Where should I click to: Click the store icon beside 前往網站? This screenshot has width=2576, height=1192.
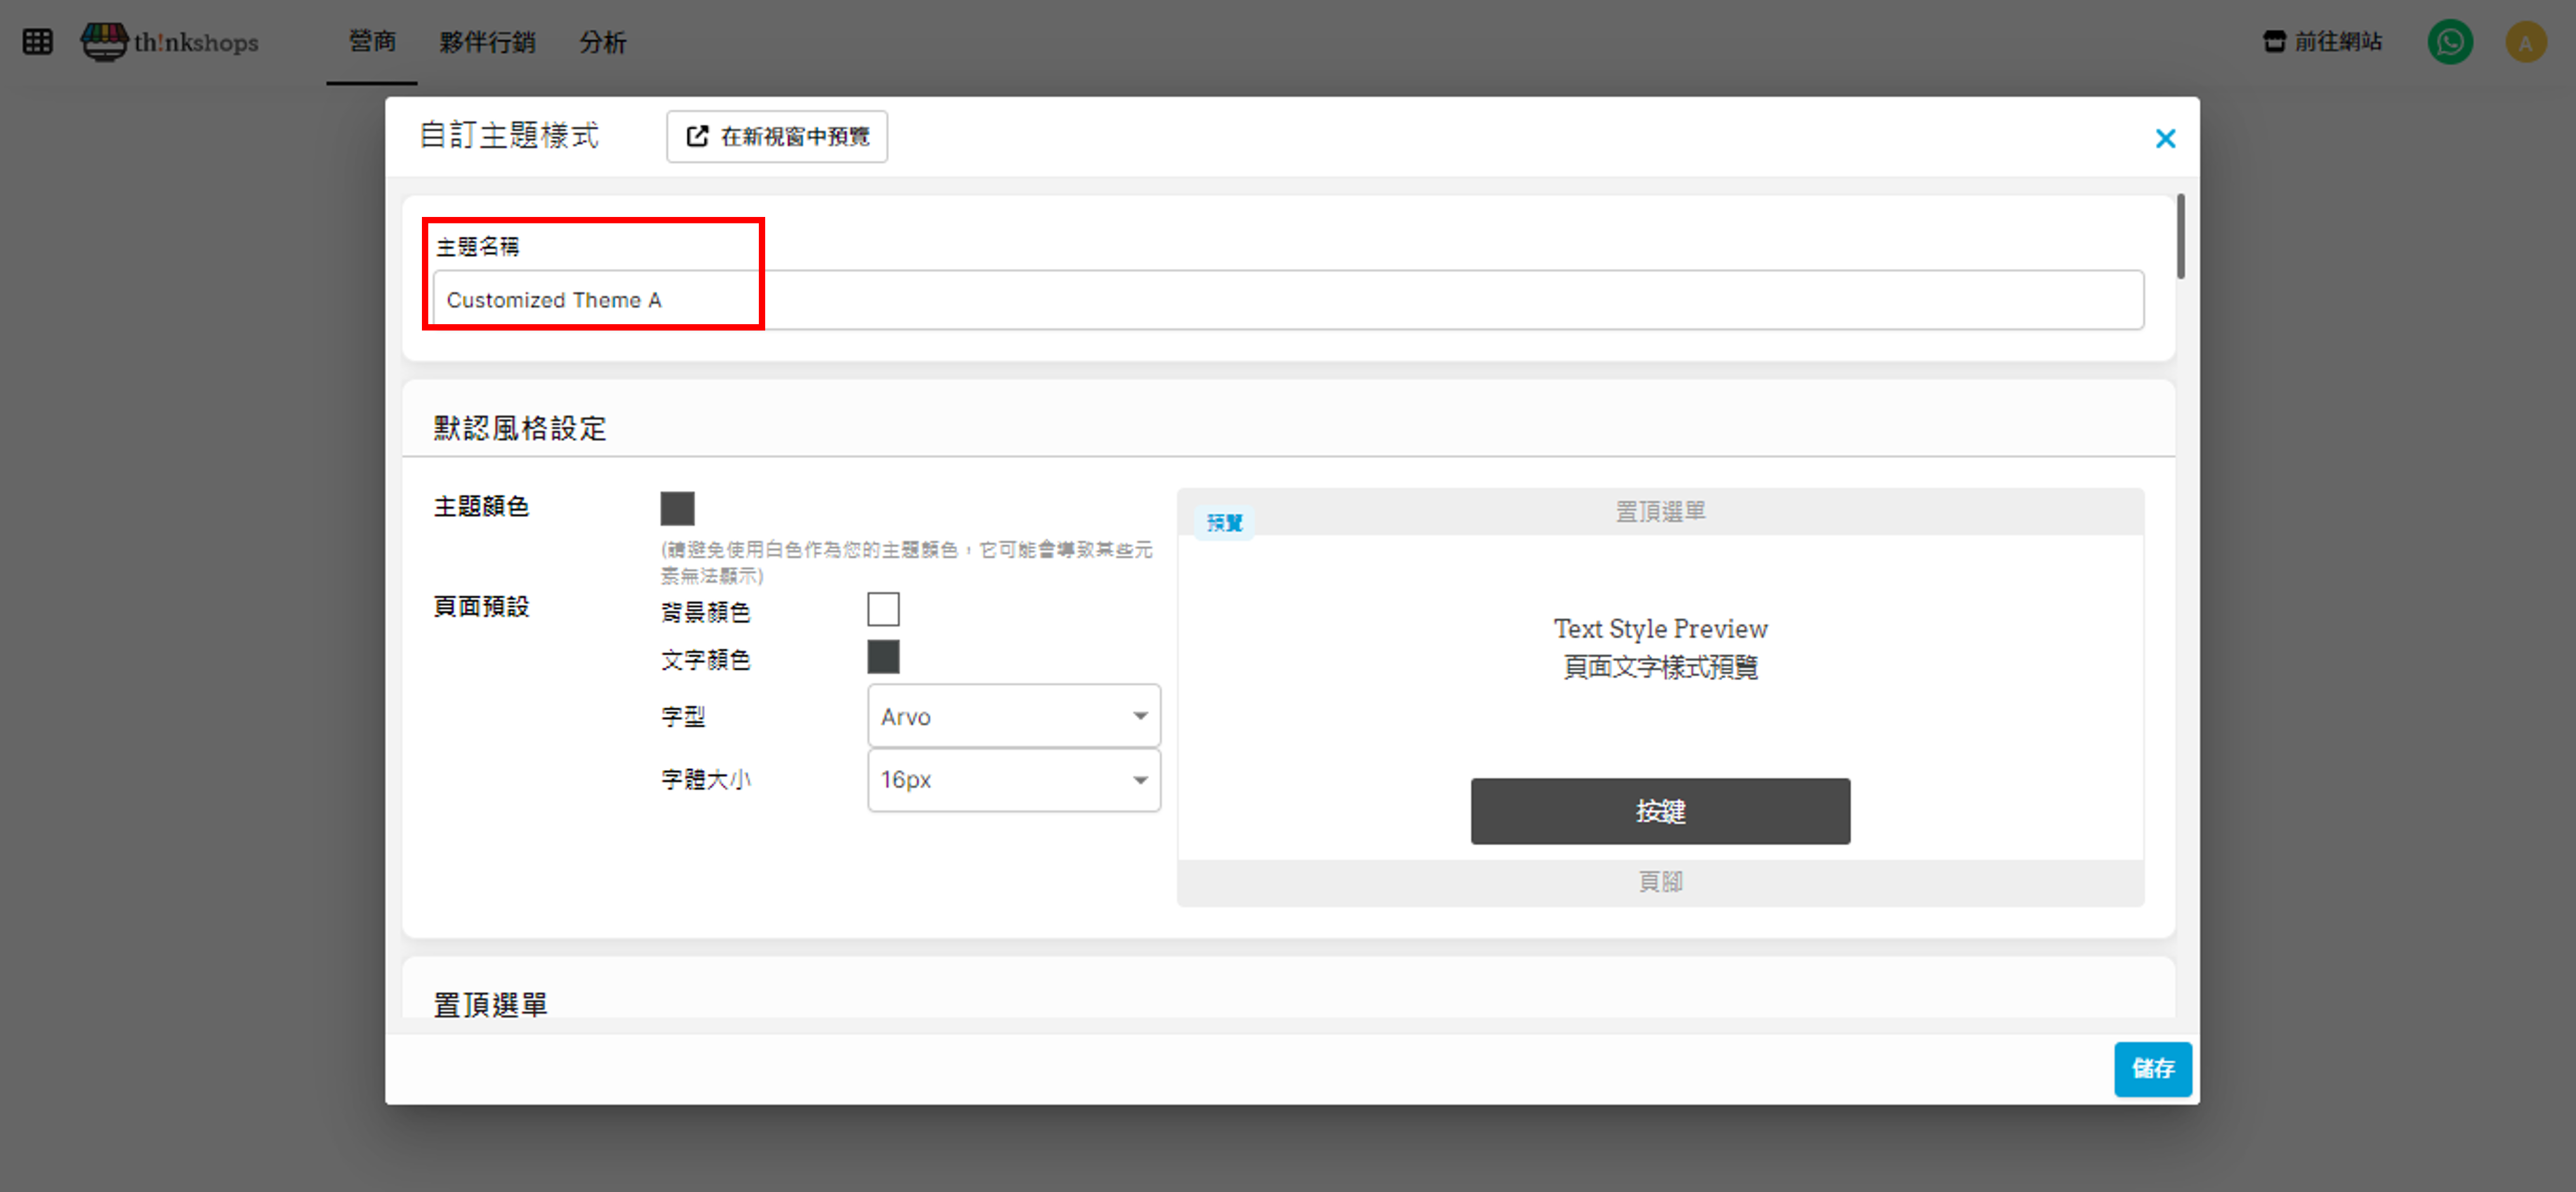[2274, 42]
